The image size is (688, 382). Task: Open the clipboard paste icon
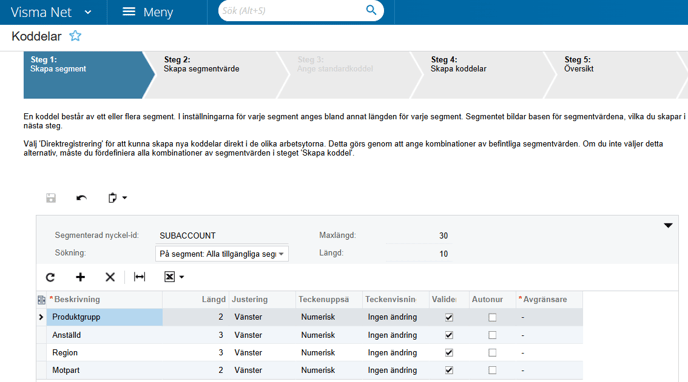[113, 198]
